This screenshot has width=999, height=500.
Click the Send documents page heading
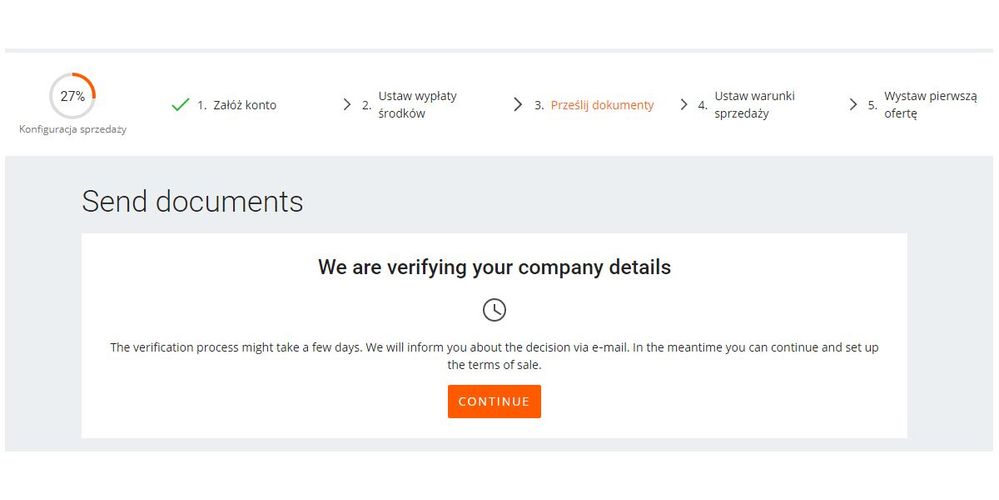click(x=192, y=201)
